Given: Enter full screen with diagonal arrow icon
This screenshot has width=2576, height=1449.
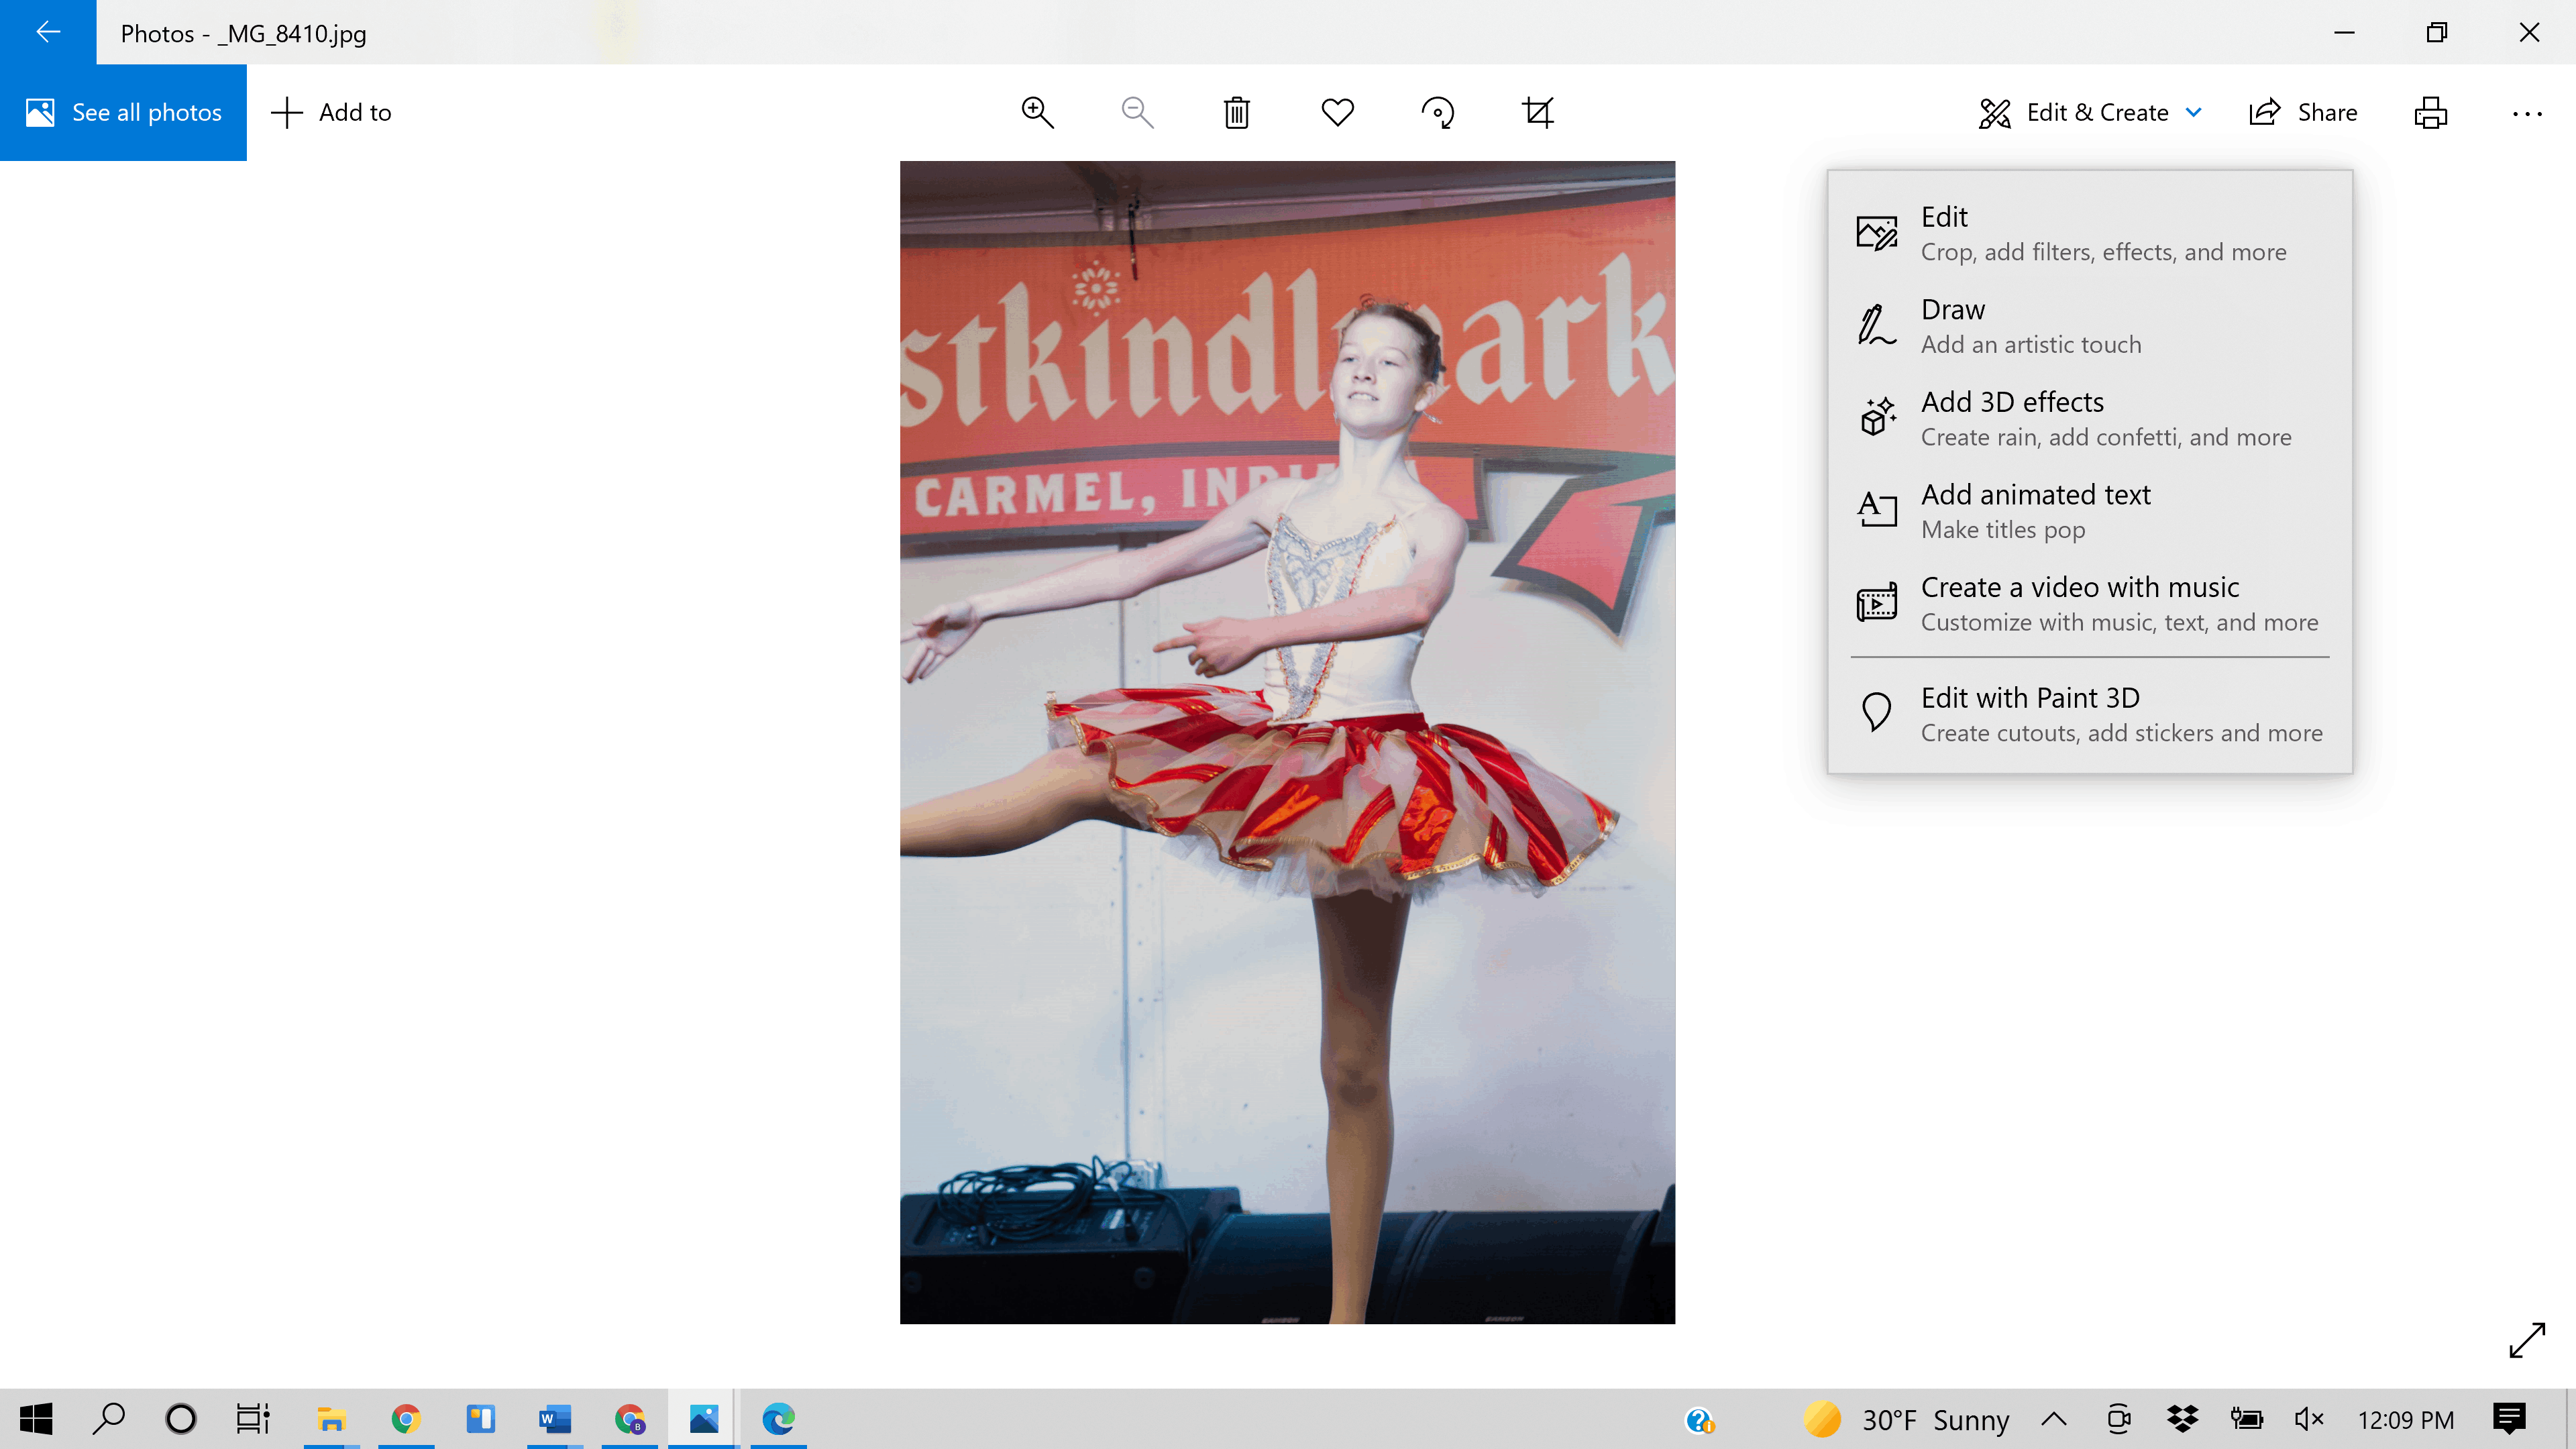Looking at the screenshot, I should click(2526, 1340).
